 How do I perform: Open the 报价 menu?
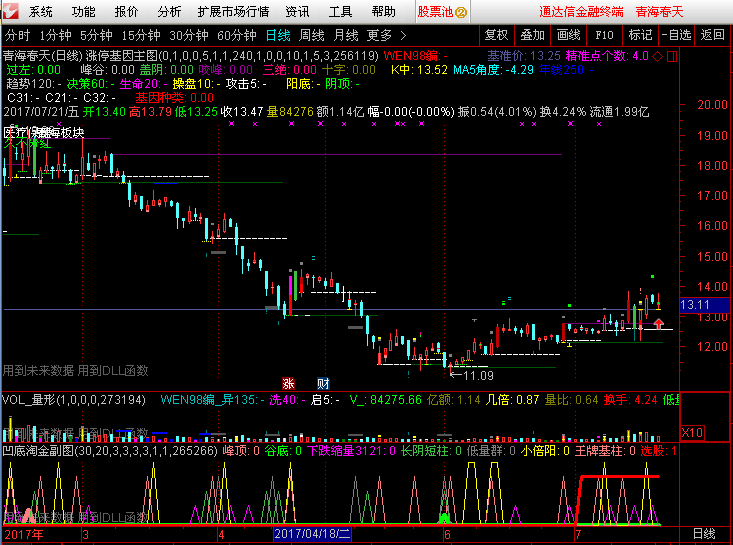tap(127, 12)
